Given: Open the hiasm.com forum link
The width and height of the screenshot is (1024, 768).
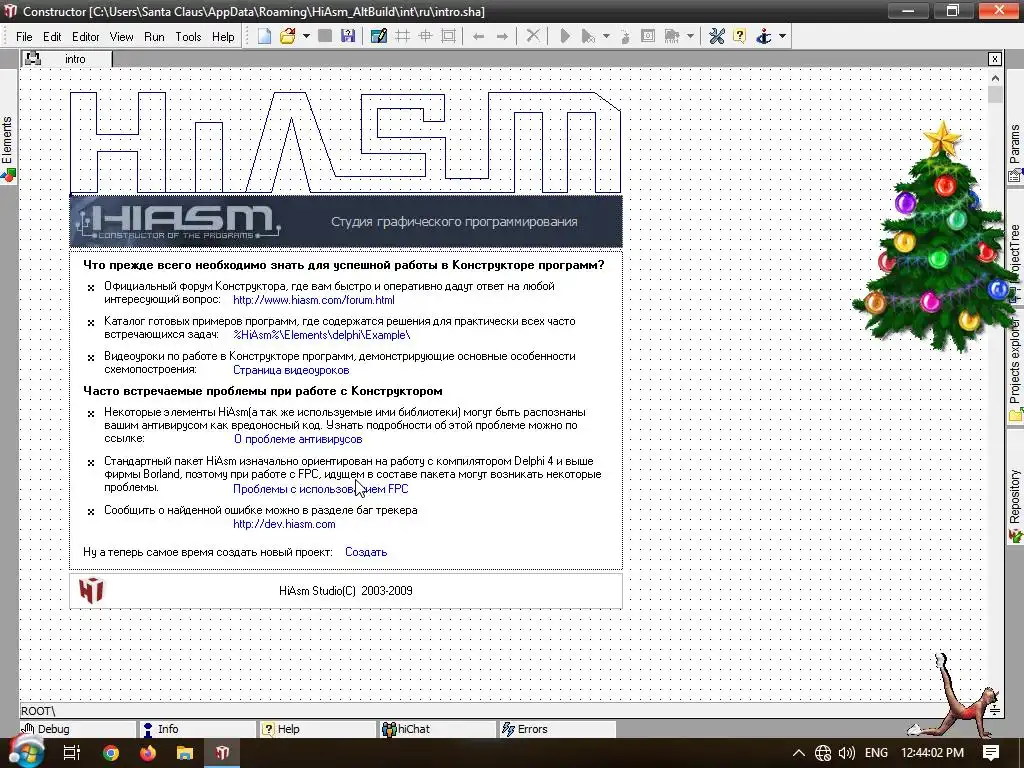Looking at the screenshot, I should (x=313, y=300).
